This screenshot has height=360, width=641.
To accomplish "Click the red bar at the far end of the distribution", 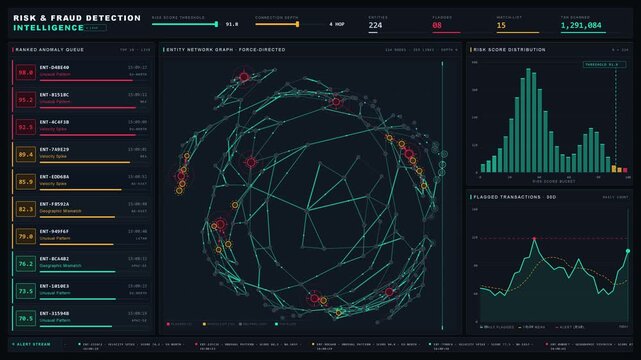I will pyautogui.click(x=625, y=170).
